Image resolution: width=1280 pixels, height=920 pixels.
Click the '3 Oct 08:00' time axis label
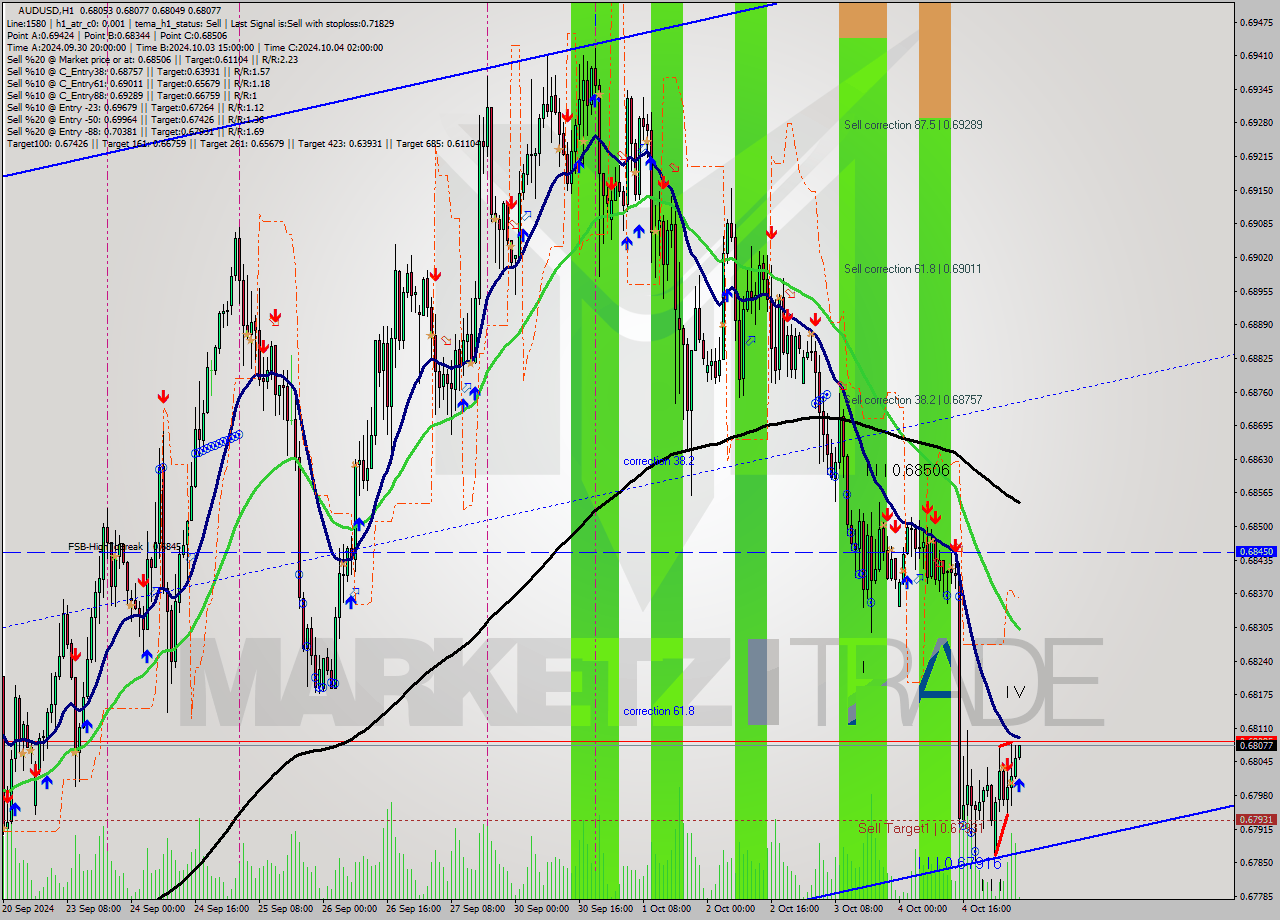tap(859, 909)
